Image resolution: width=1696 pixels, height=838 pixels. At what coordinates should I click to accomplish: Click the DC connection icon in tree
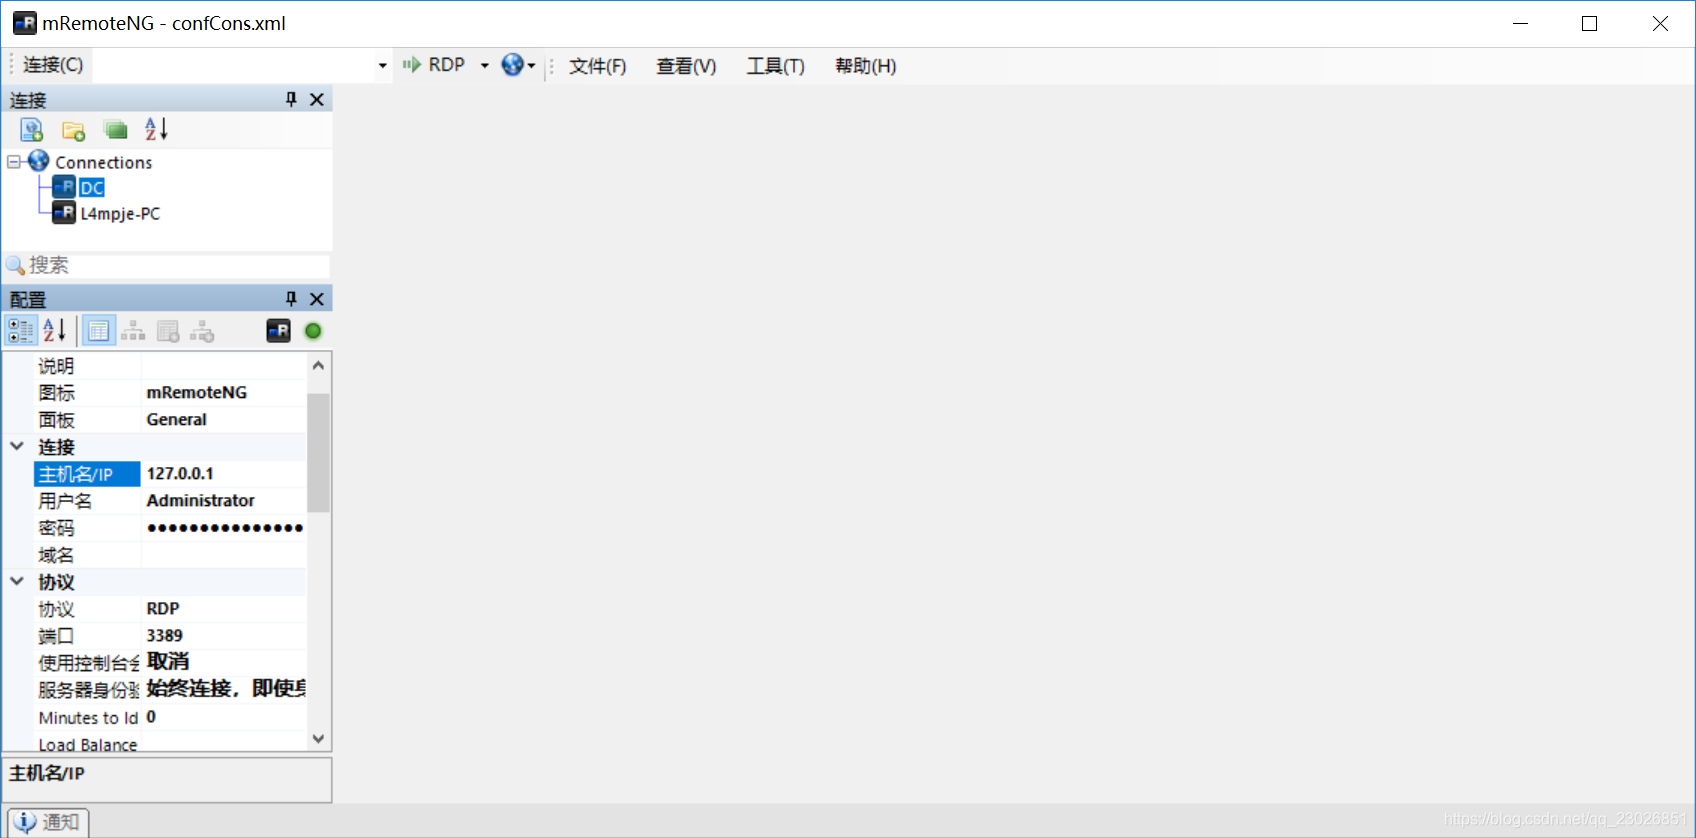coord(63,187)
